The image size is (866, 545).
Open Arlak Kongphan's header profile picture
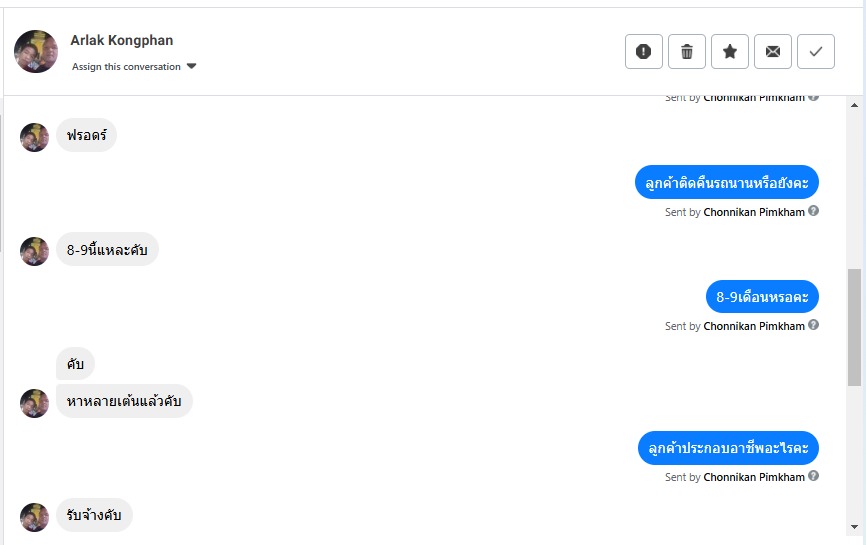[36, 51]
